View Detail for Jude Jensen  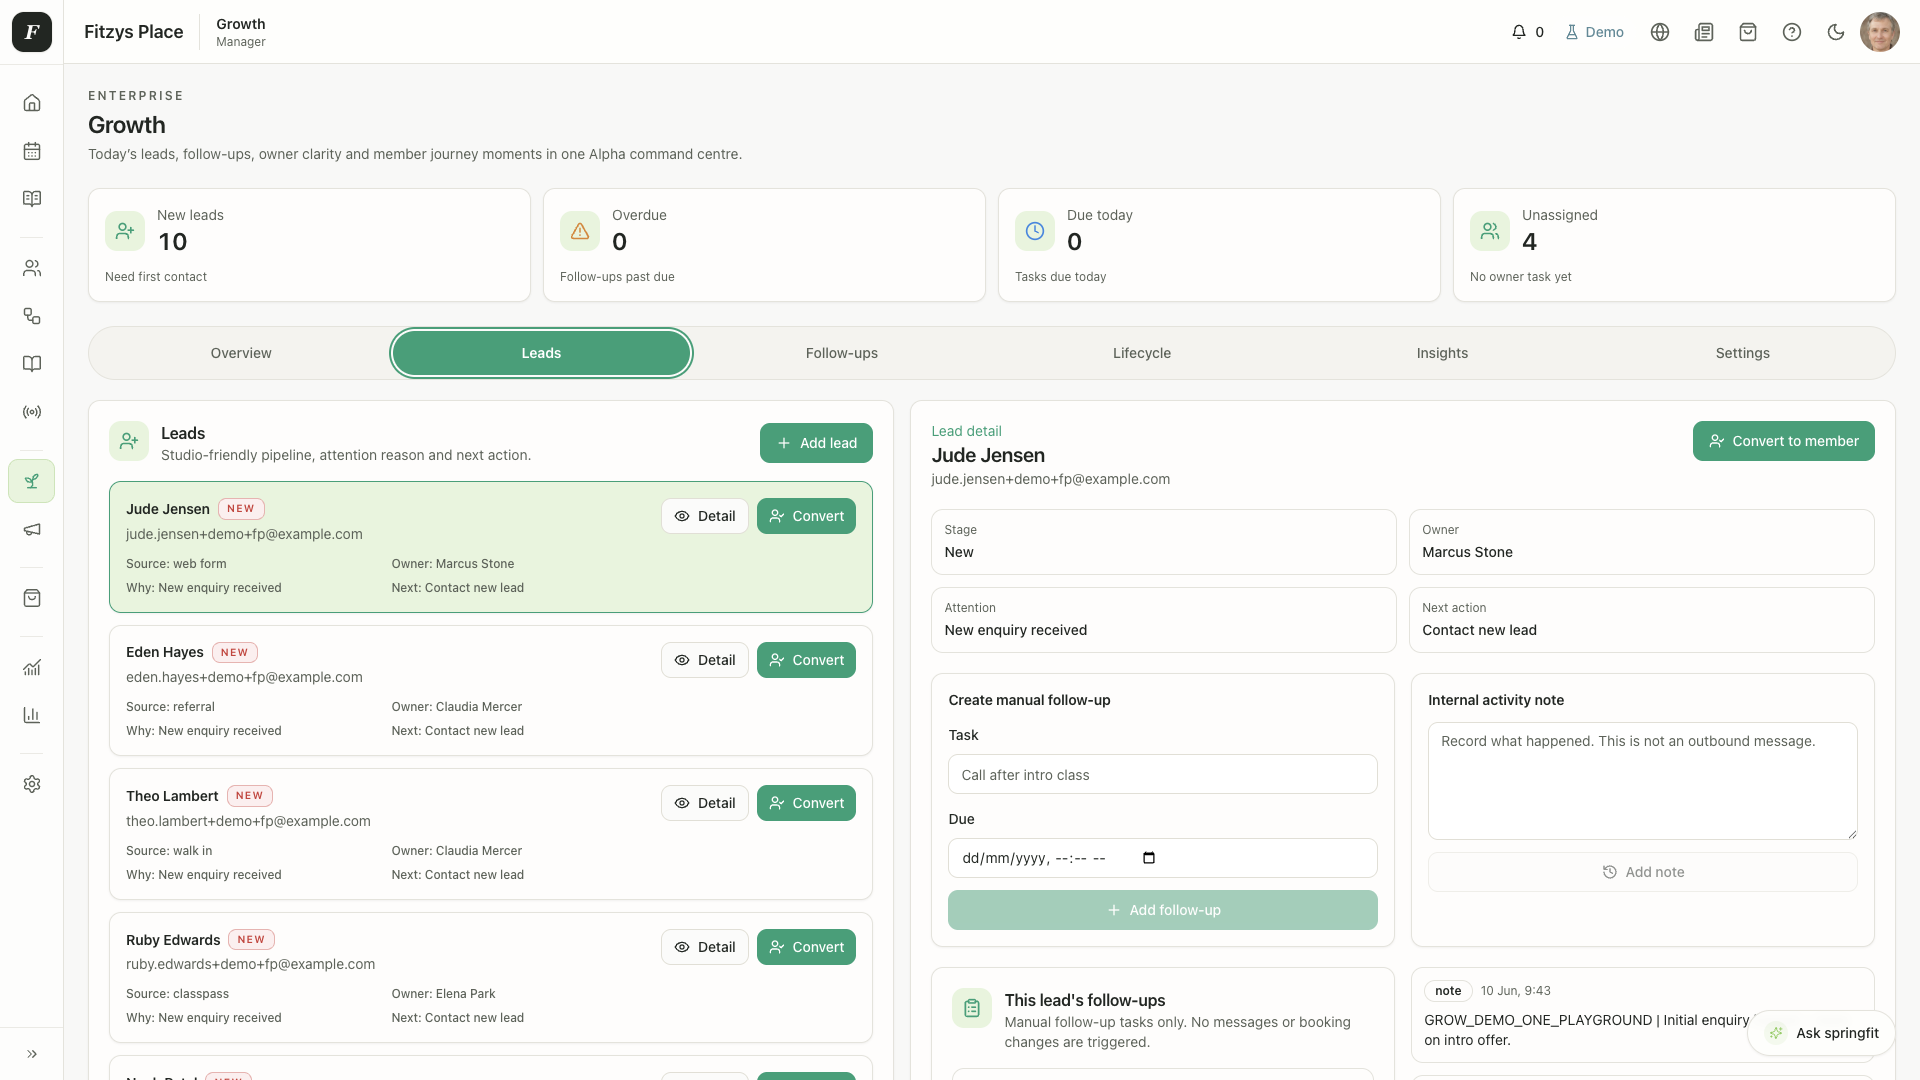point(705,516)
